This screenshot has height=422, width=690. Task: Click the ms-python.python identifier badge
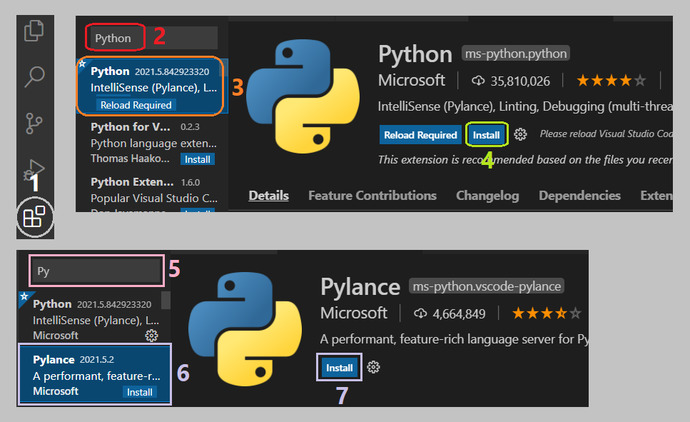click(516, 54)
